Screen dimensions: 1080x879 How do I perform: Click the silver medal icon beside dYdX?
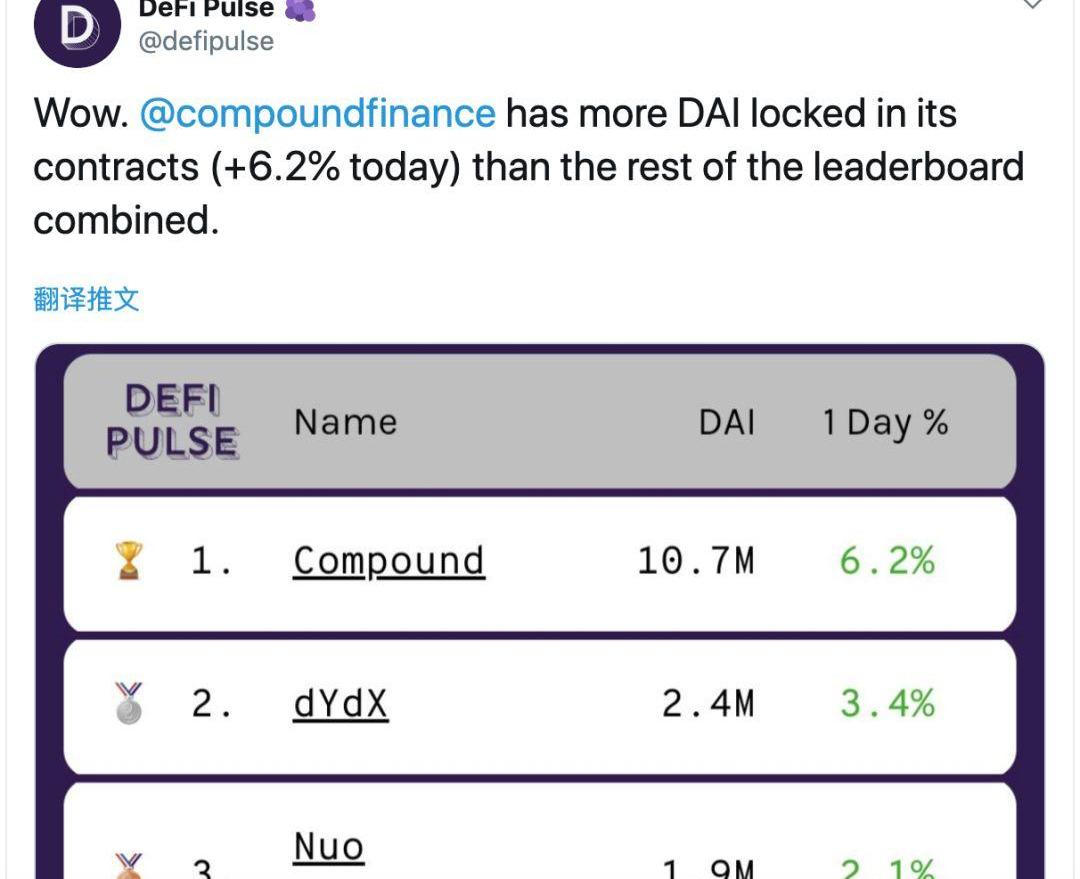(130, 704)
